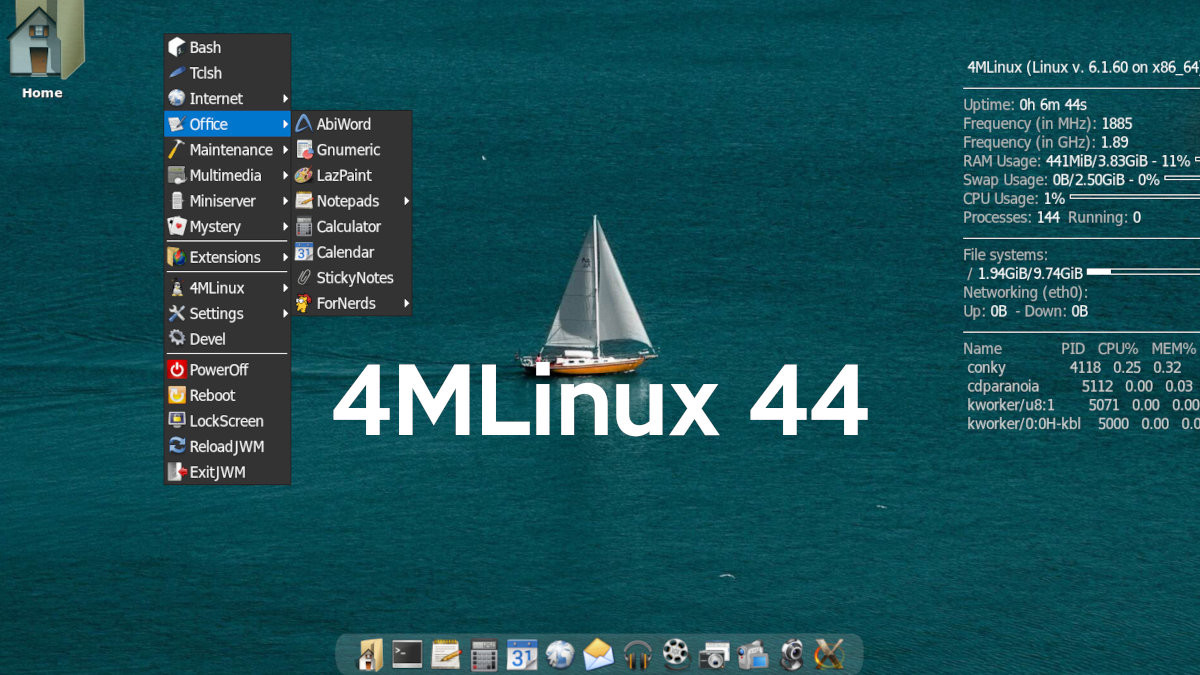Screen dimensions: 1200x675
Task: Click the ReloadJWM refresh arrows icon
Action: [177, 446]
